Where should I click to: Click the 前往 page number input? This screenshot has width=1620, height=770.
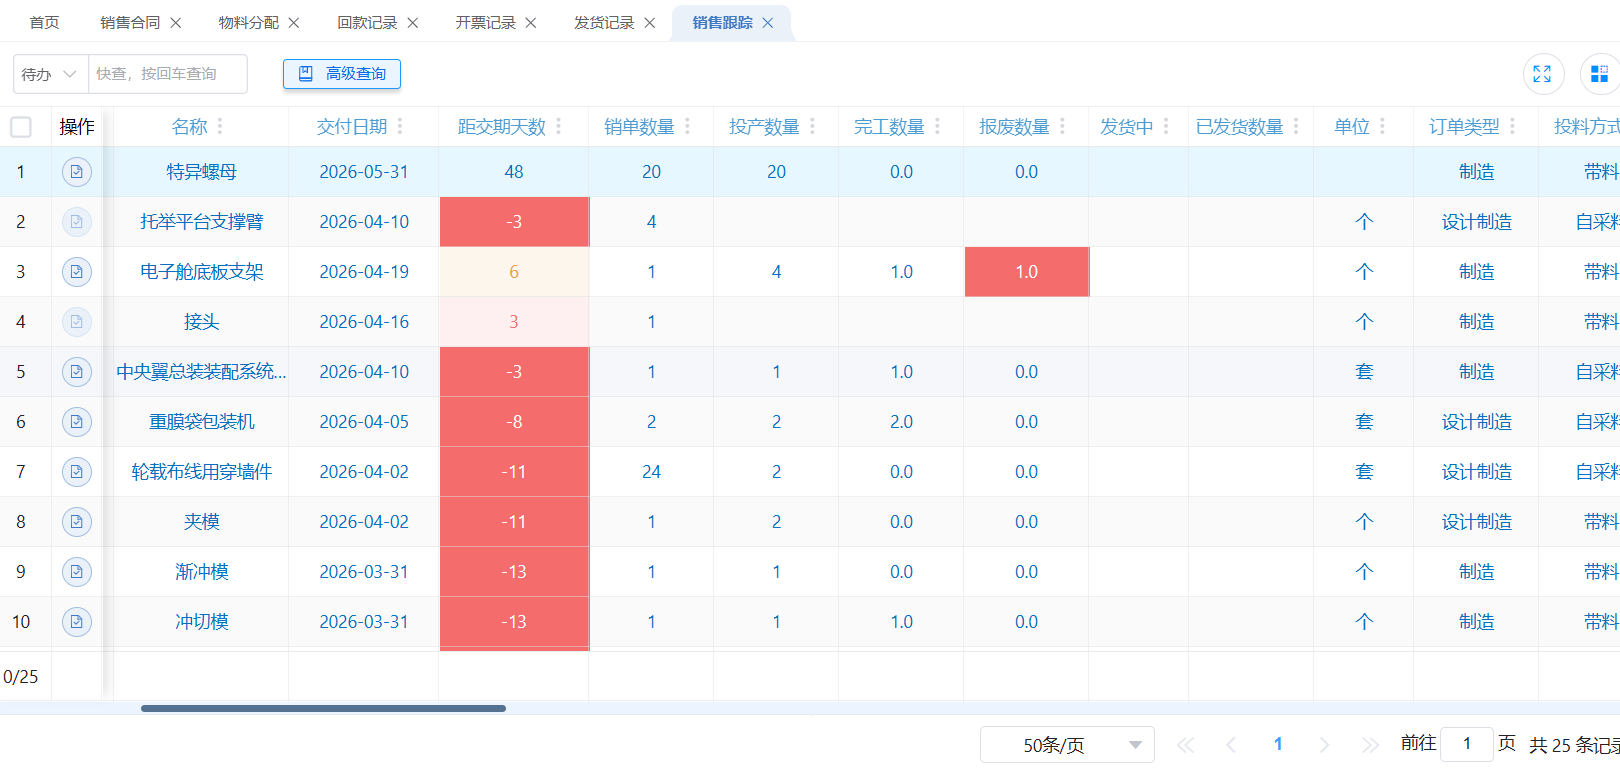tap(1467, 744)
